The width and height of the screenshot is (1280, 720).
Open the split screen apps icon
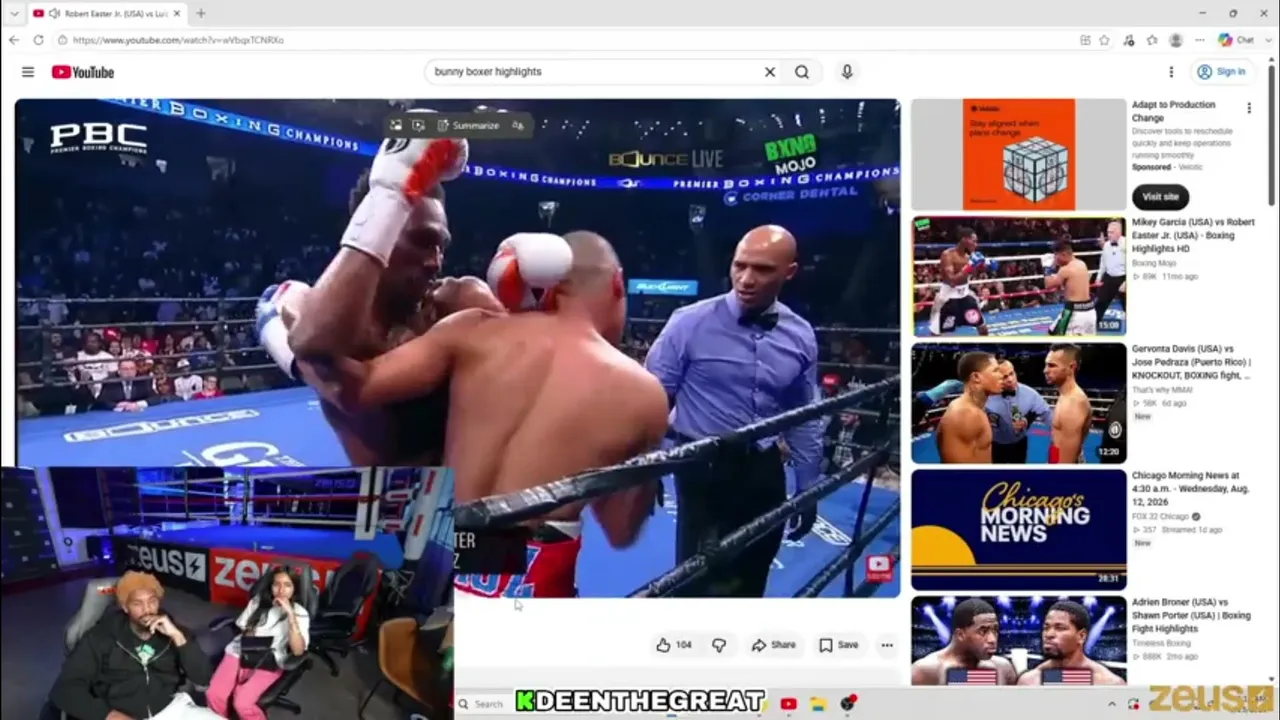pos(1085,40)
